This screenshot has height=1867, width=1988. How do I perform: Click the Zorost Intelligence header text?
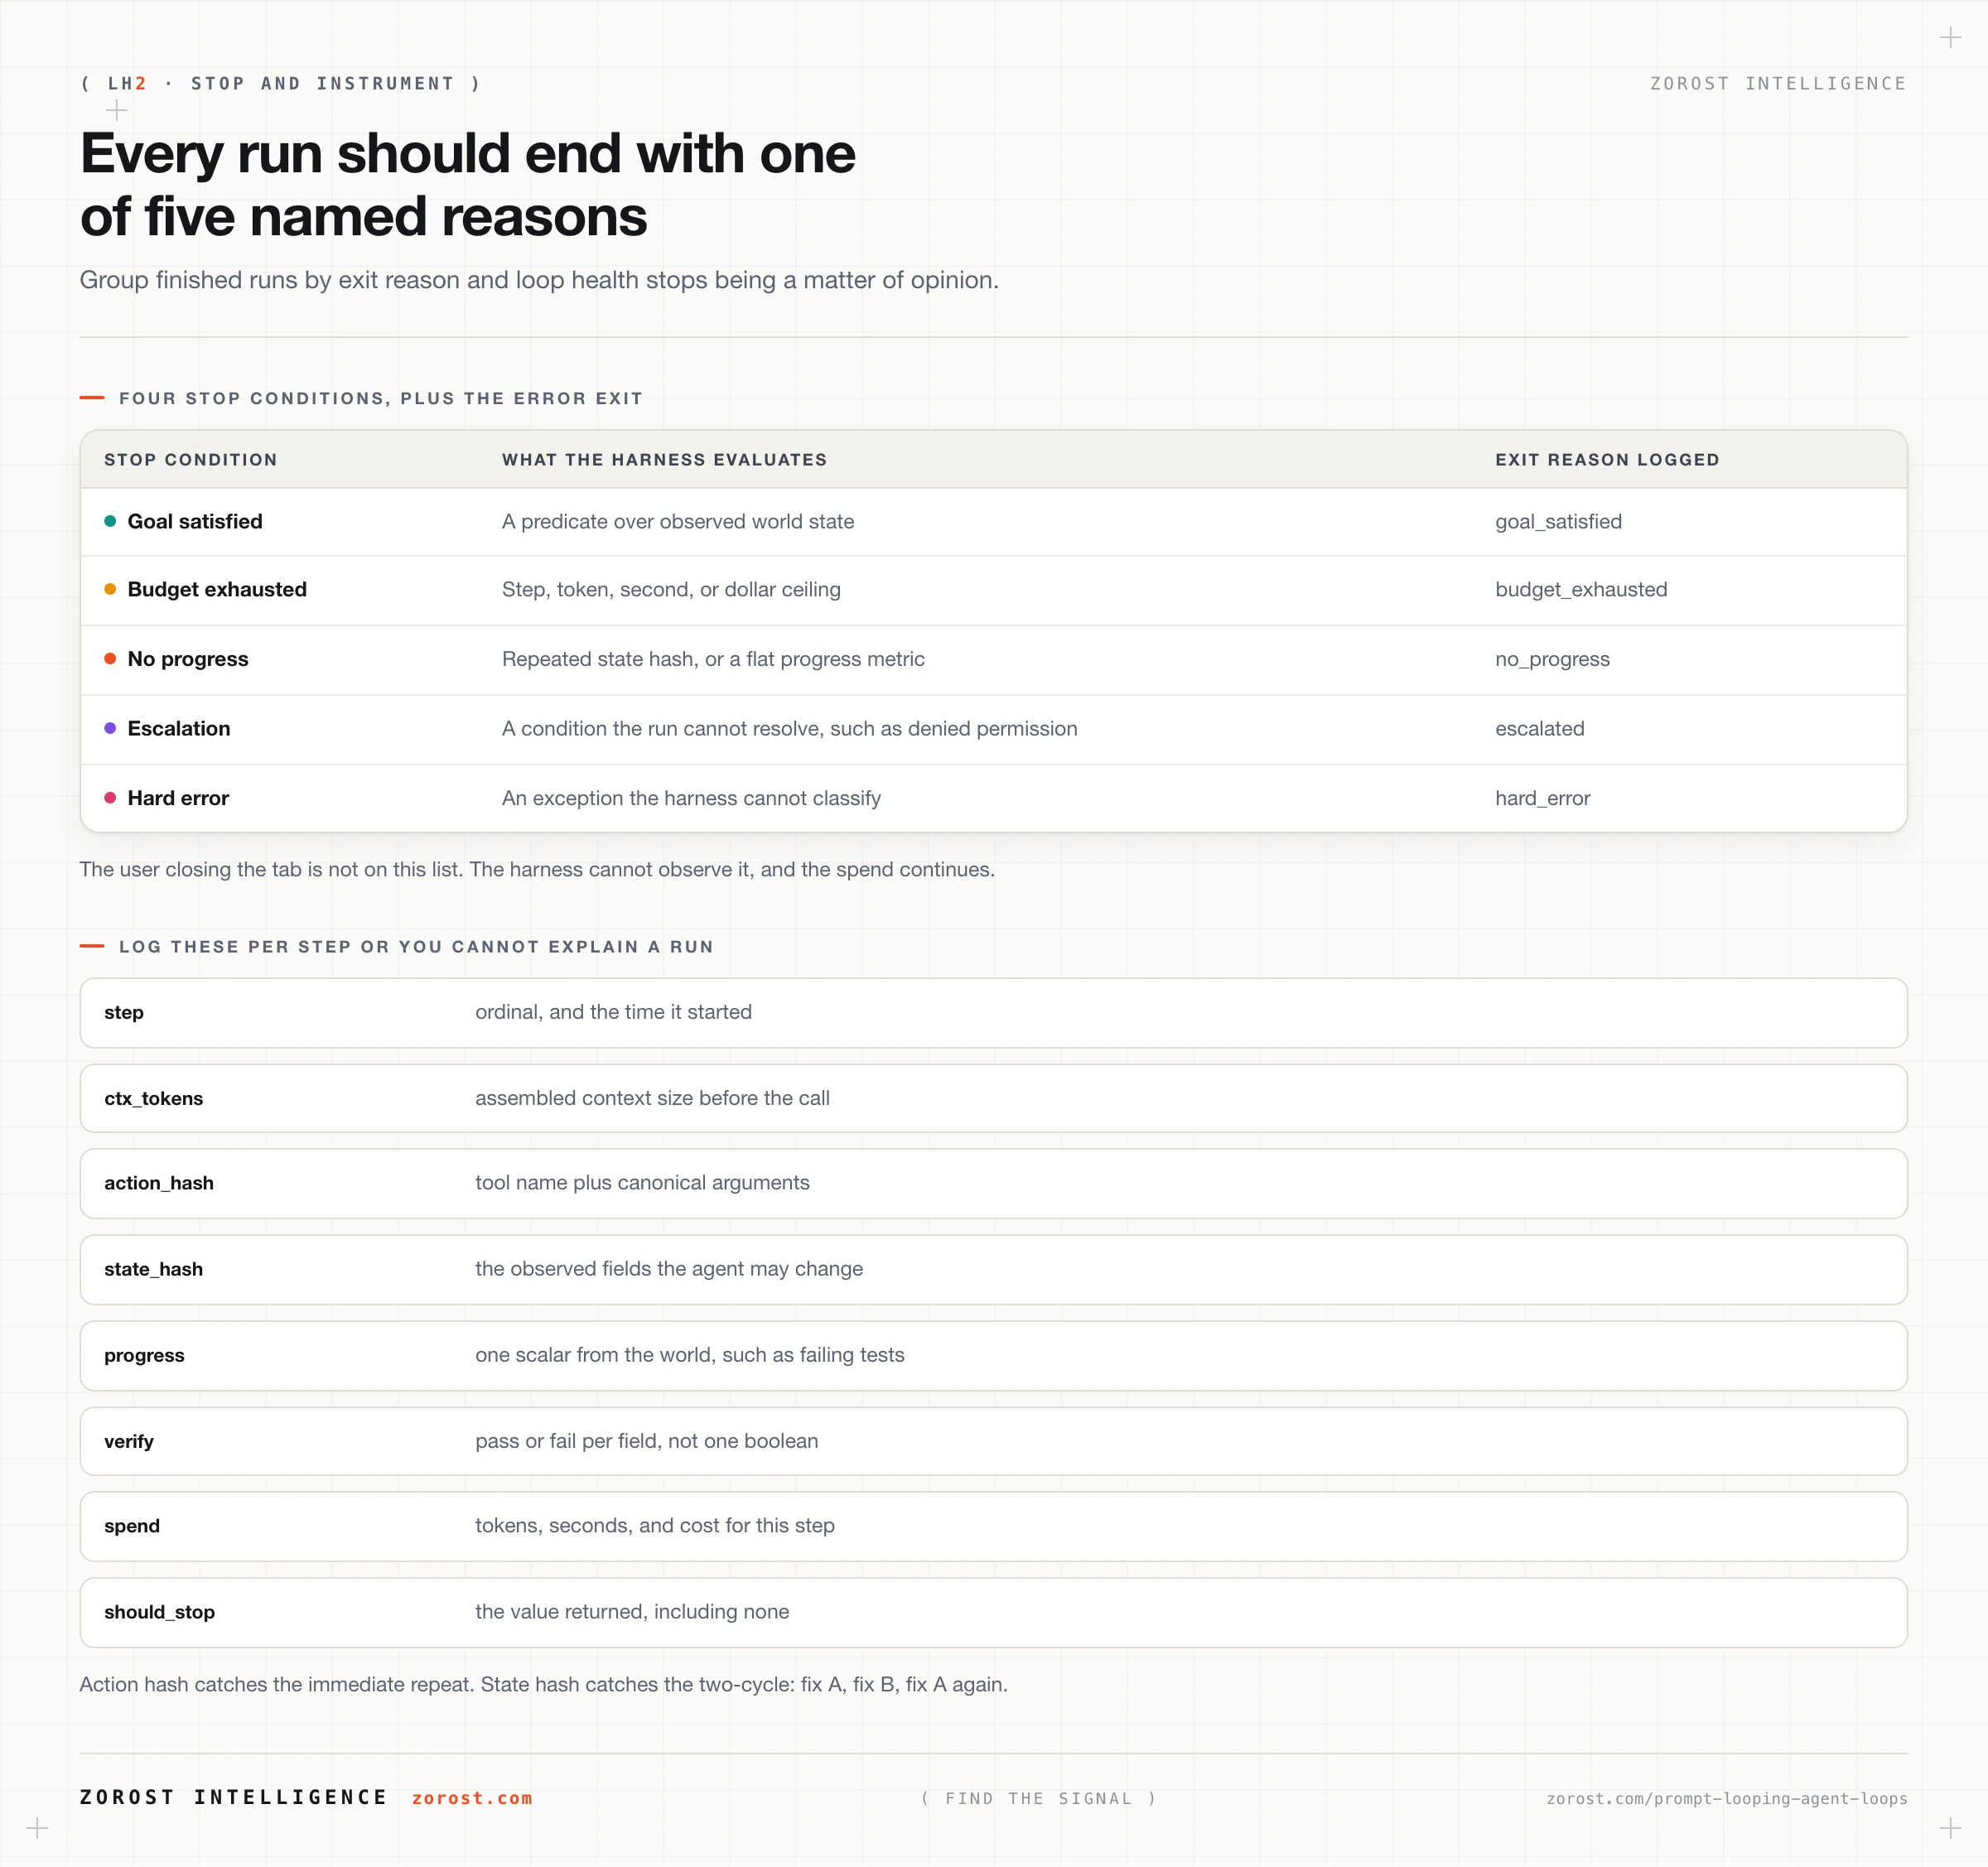pyautogui.click(x=1778, y=83)
